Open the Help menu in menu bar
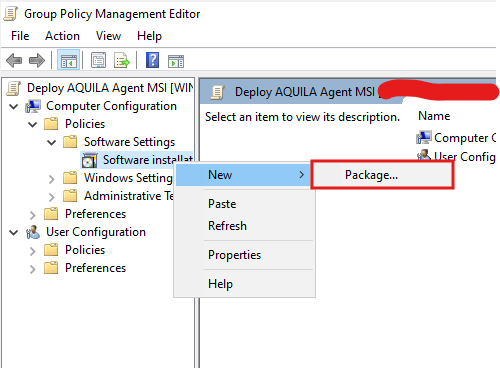The width and height of the screenshot is (500, 368). click(x=149, y=36)
